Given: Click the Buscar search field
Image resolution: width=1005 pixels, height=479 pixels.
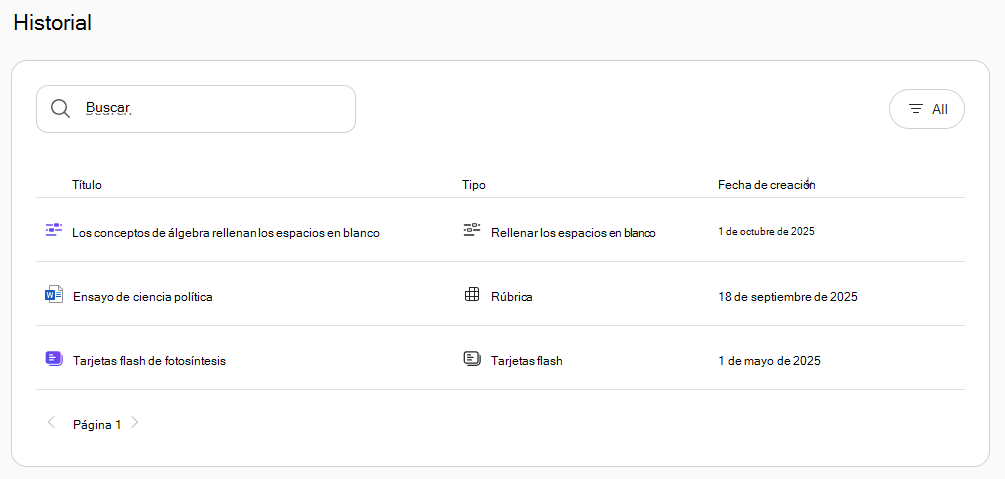Looking at the screenshot, I should pyautogui.click(x=195, y=109).
